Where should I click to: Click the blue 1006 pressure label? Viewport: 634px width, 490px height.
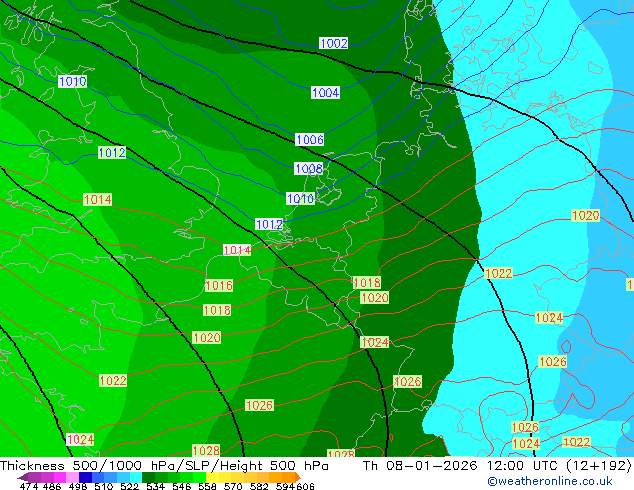click(310, 139)
